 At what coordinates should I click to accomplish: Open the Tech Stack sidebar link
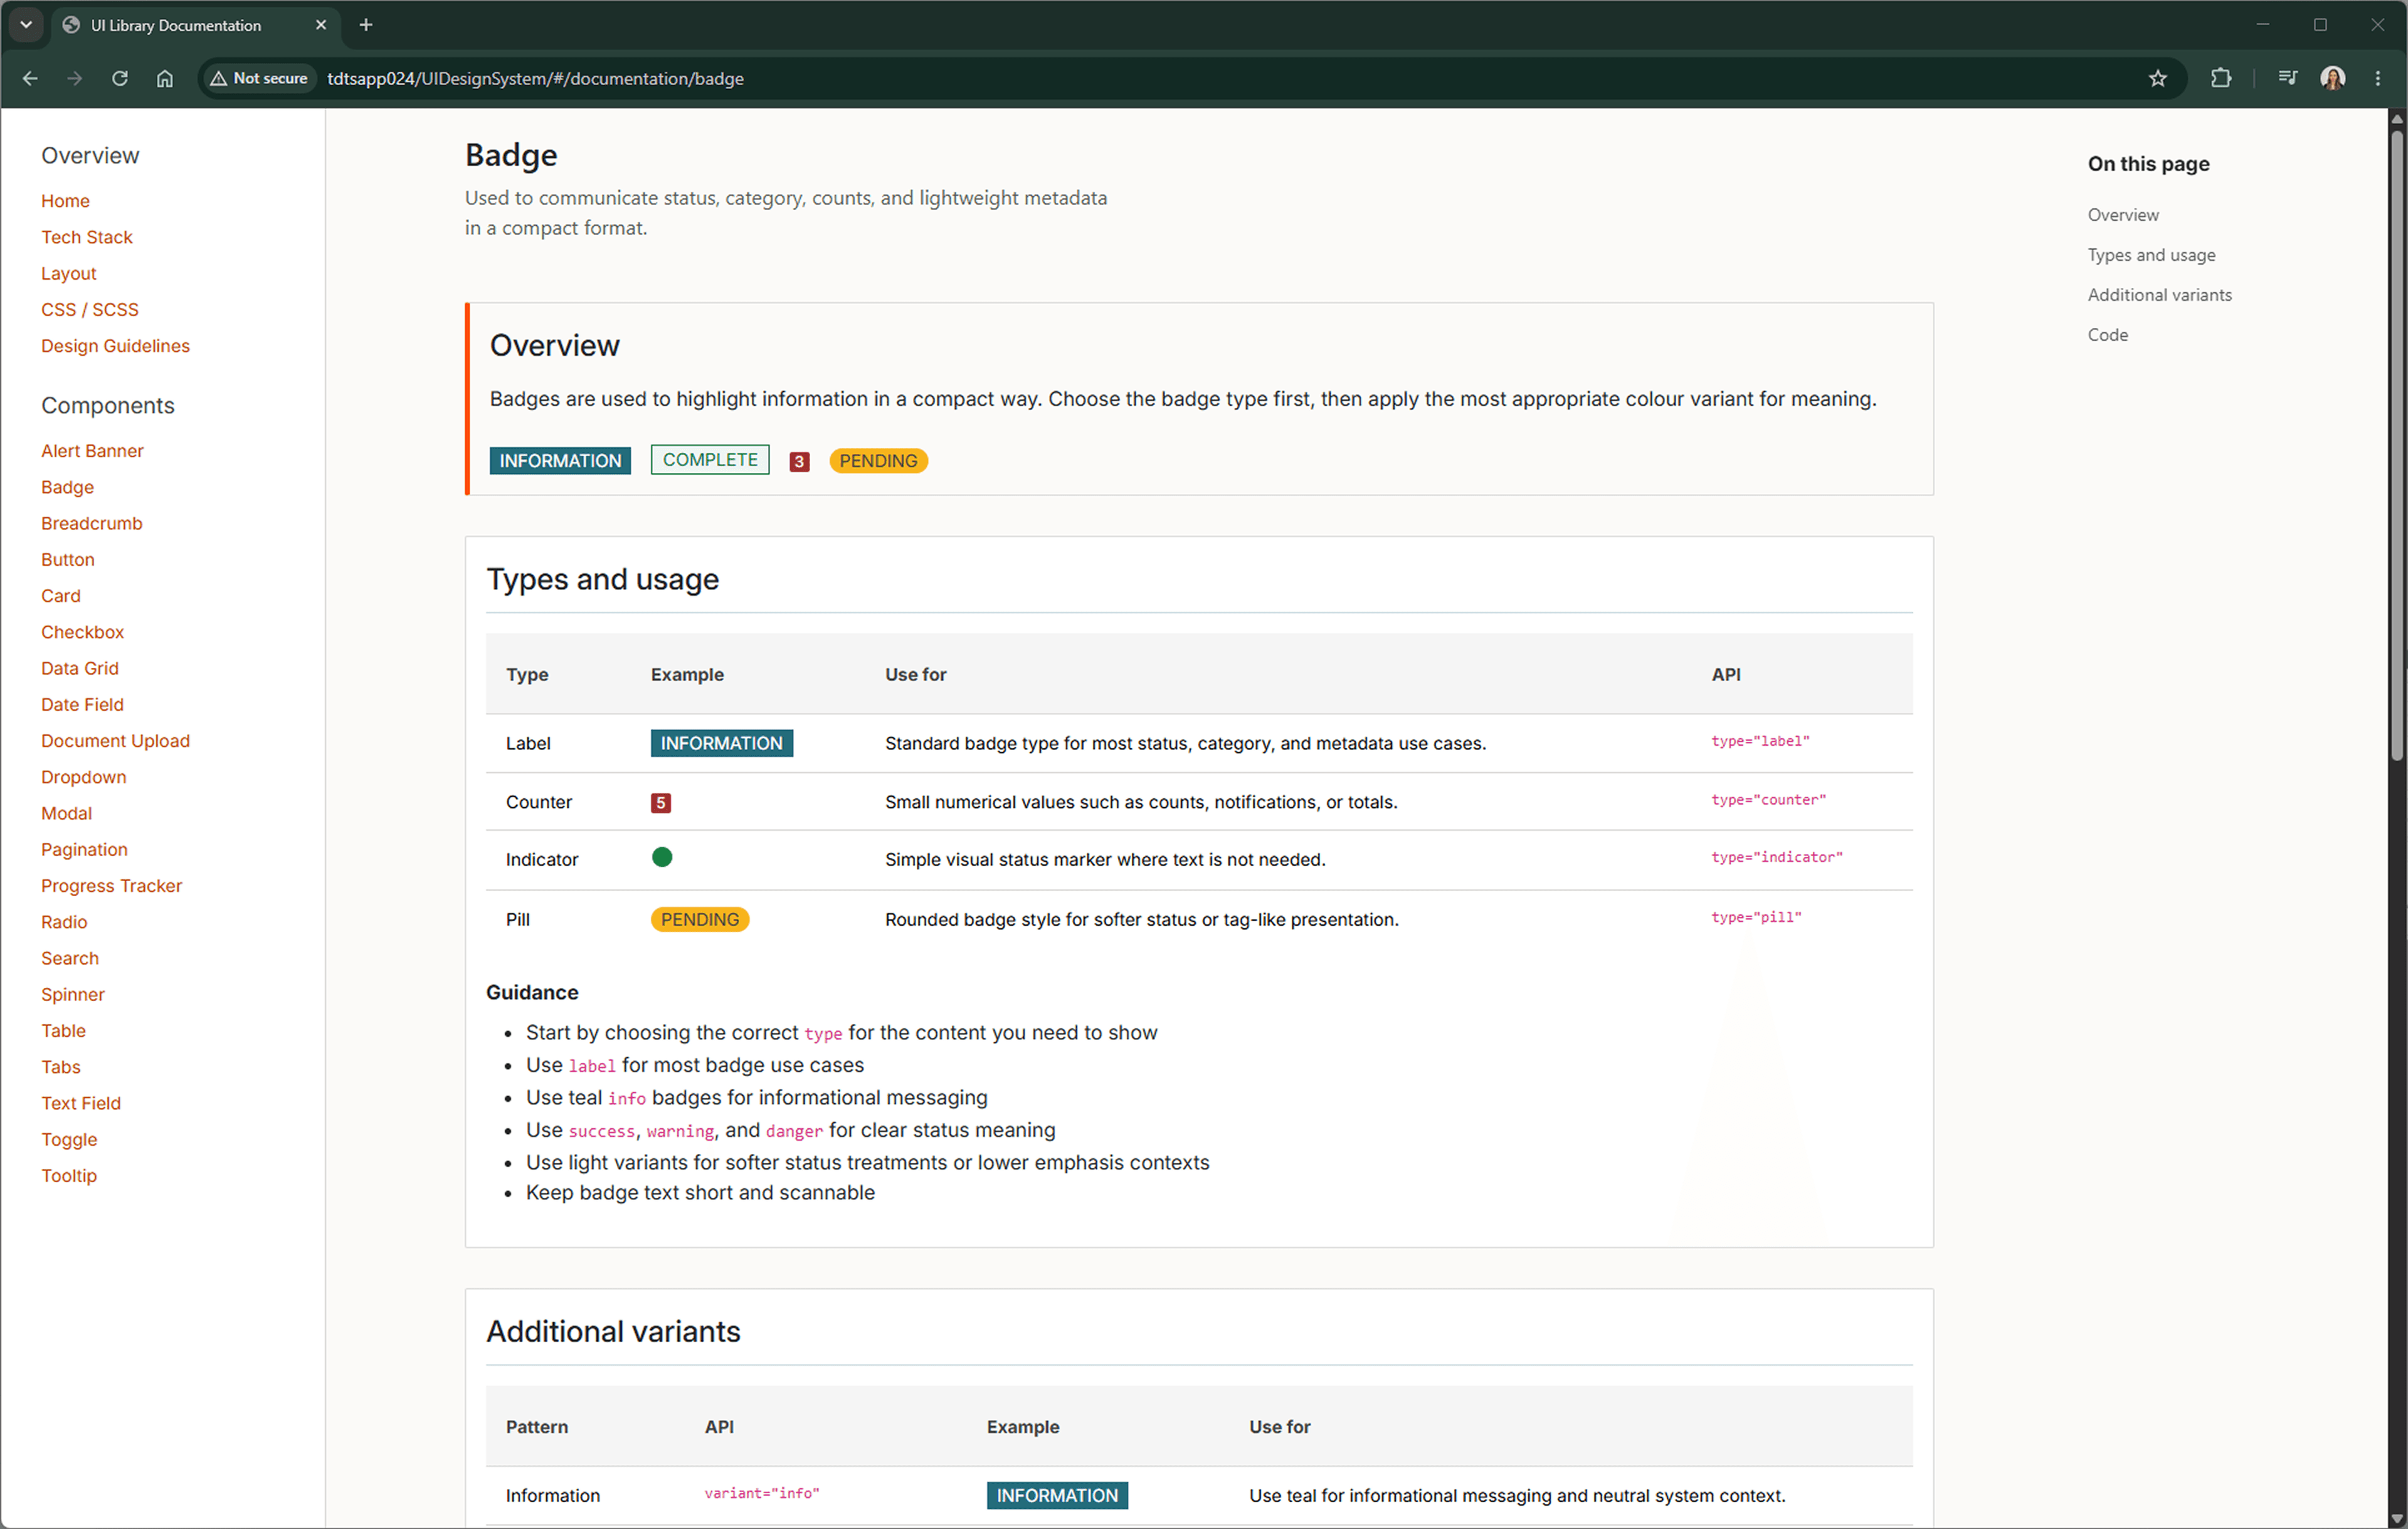[87, 237]
